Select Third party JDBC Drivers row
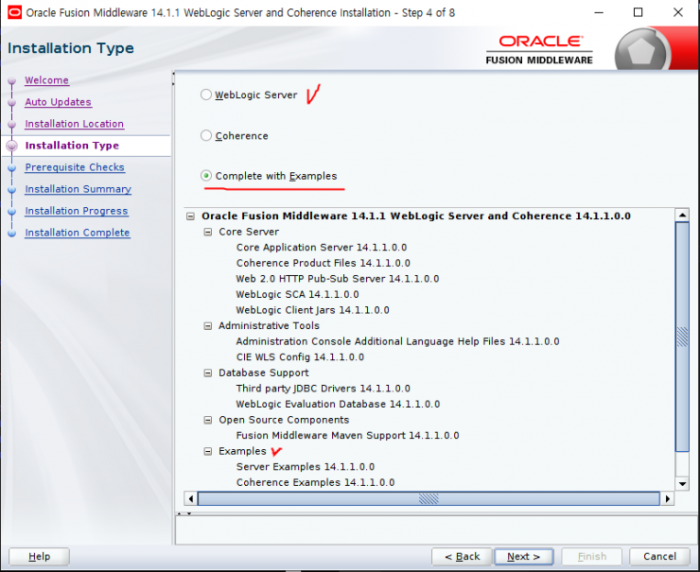Viewport: 700px width, 572px height. point(323,388)
